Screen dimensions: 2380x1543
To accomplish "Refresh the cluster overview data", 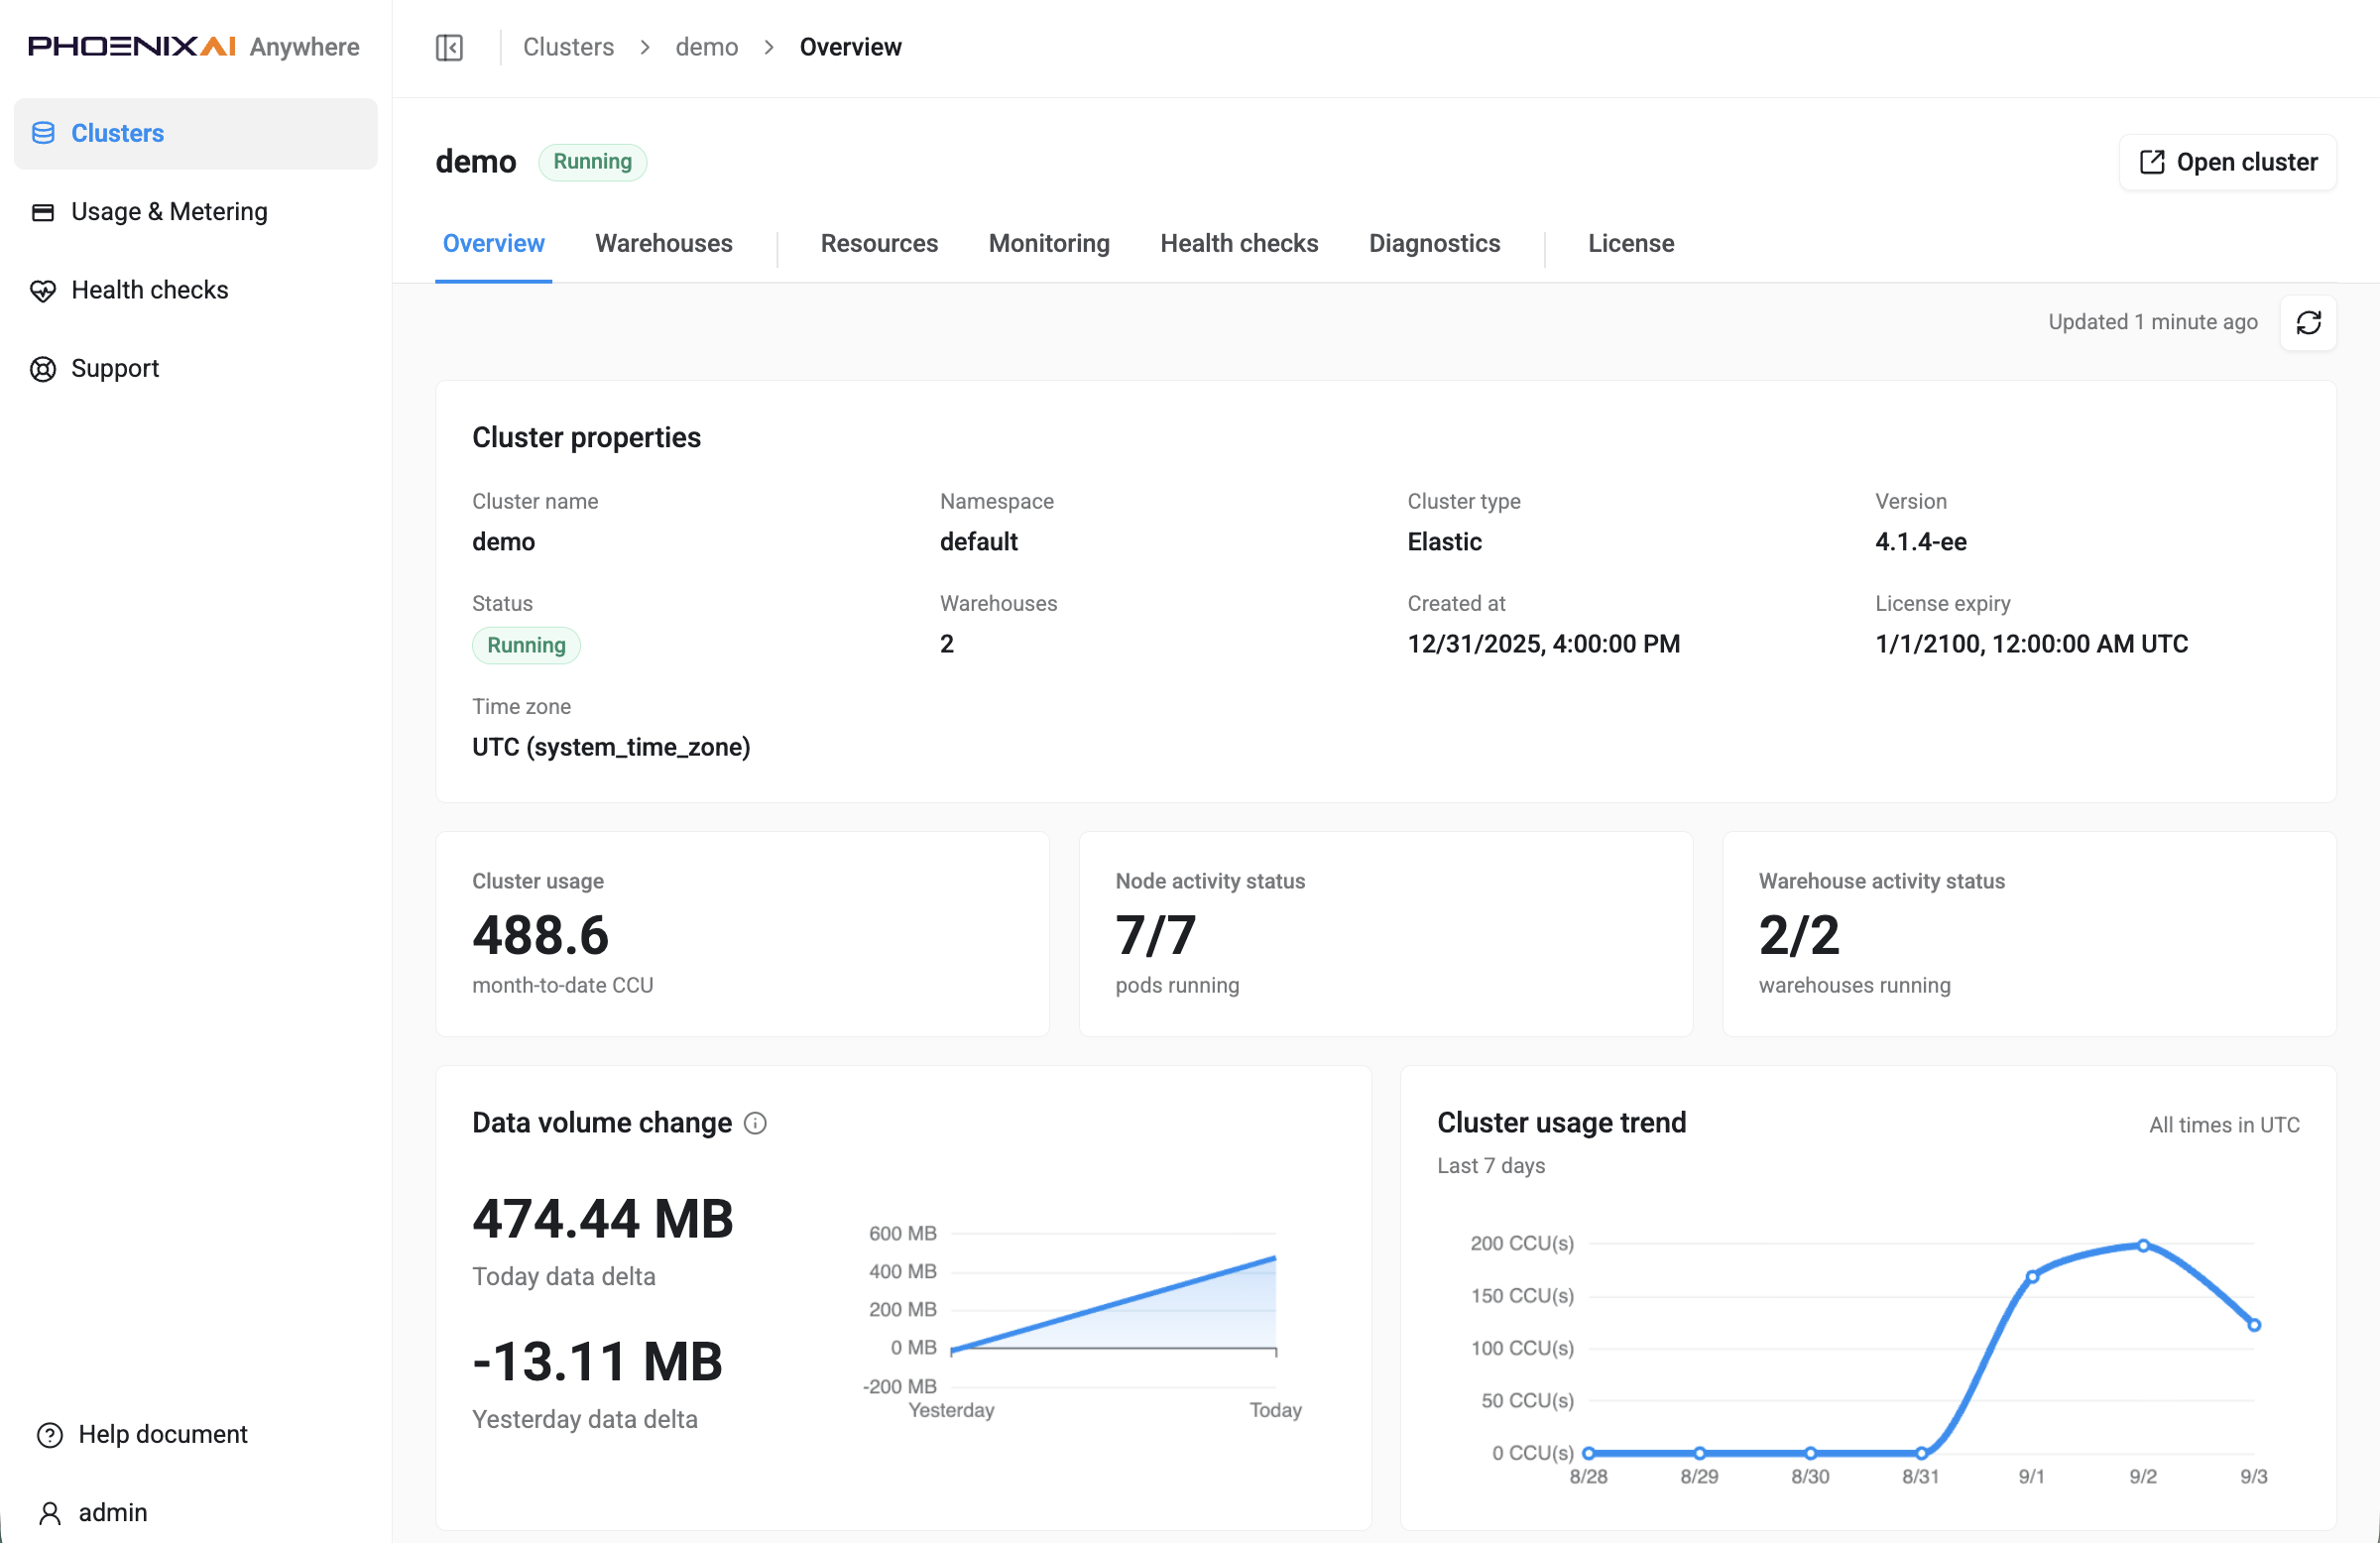I will [2308, 323].
